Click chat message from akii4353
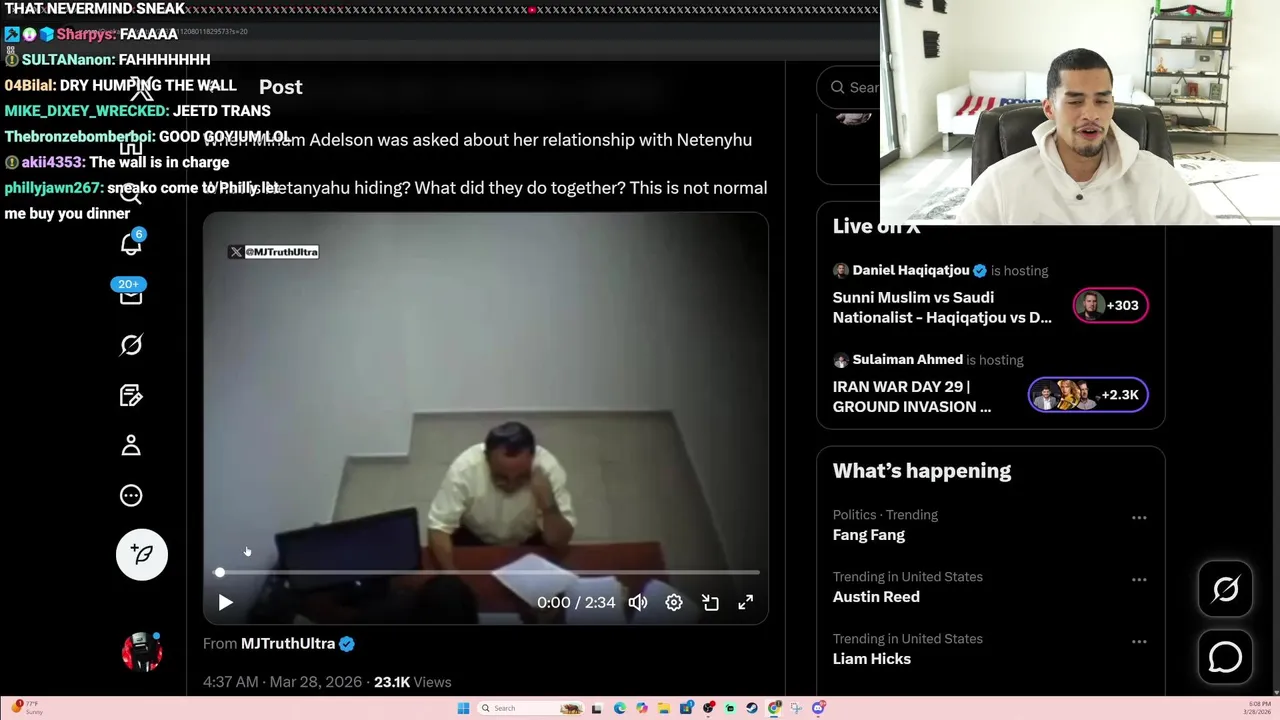This screenshot has height=720, width=1280. (x=117, y=162)
